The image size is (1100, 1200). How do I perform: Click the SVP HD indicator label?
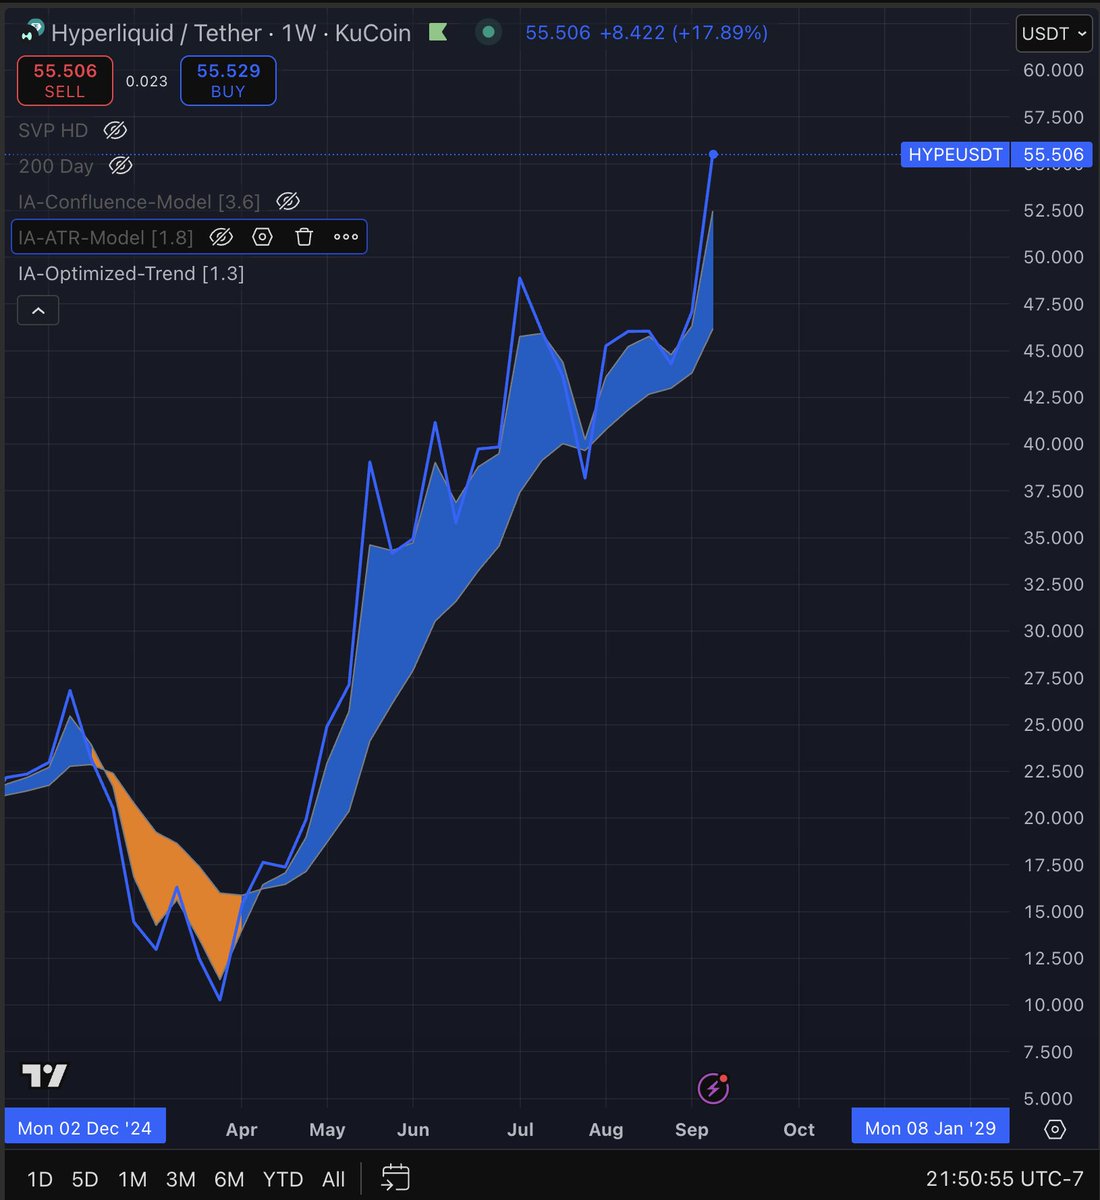pos(53,130)
